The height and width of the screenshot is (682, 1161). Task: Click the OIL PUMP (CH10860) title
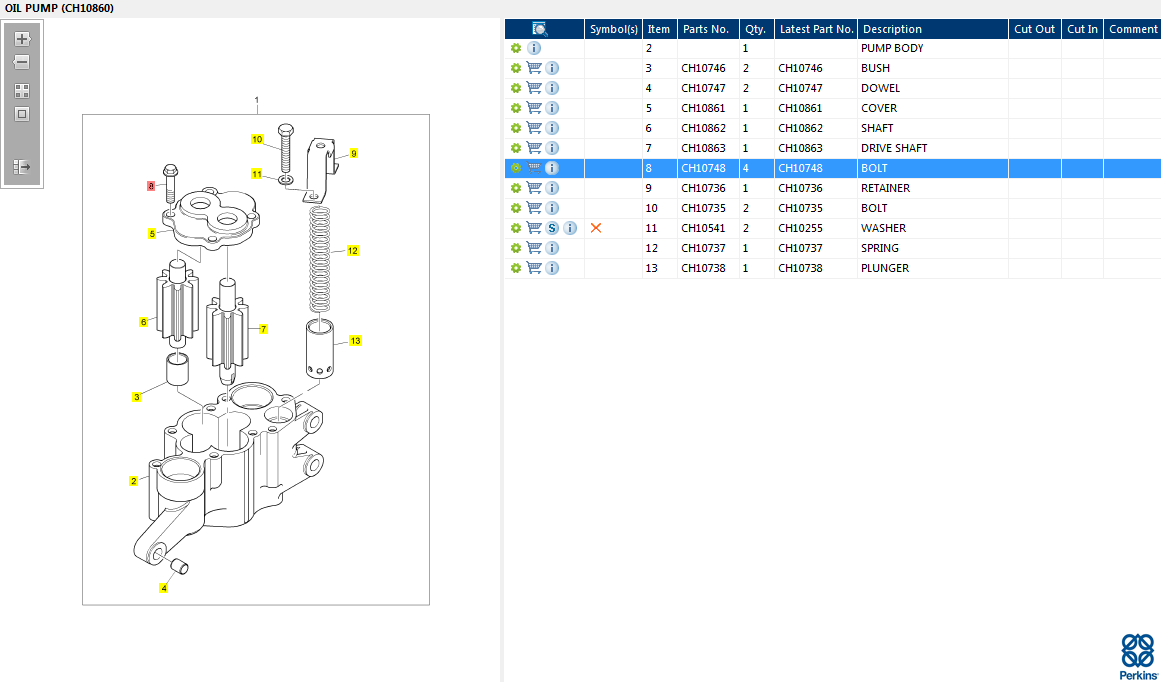tap(59, 8)
